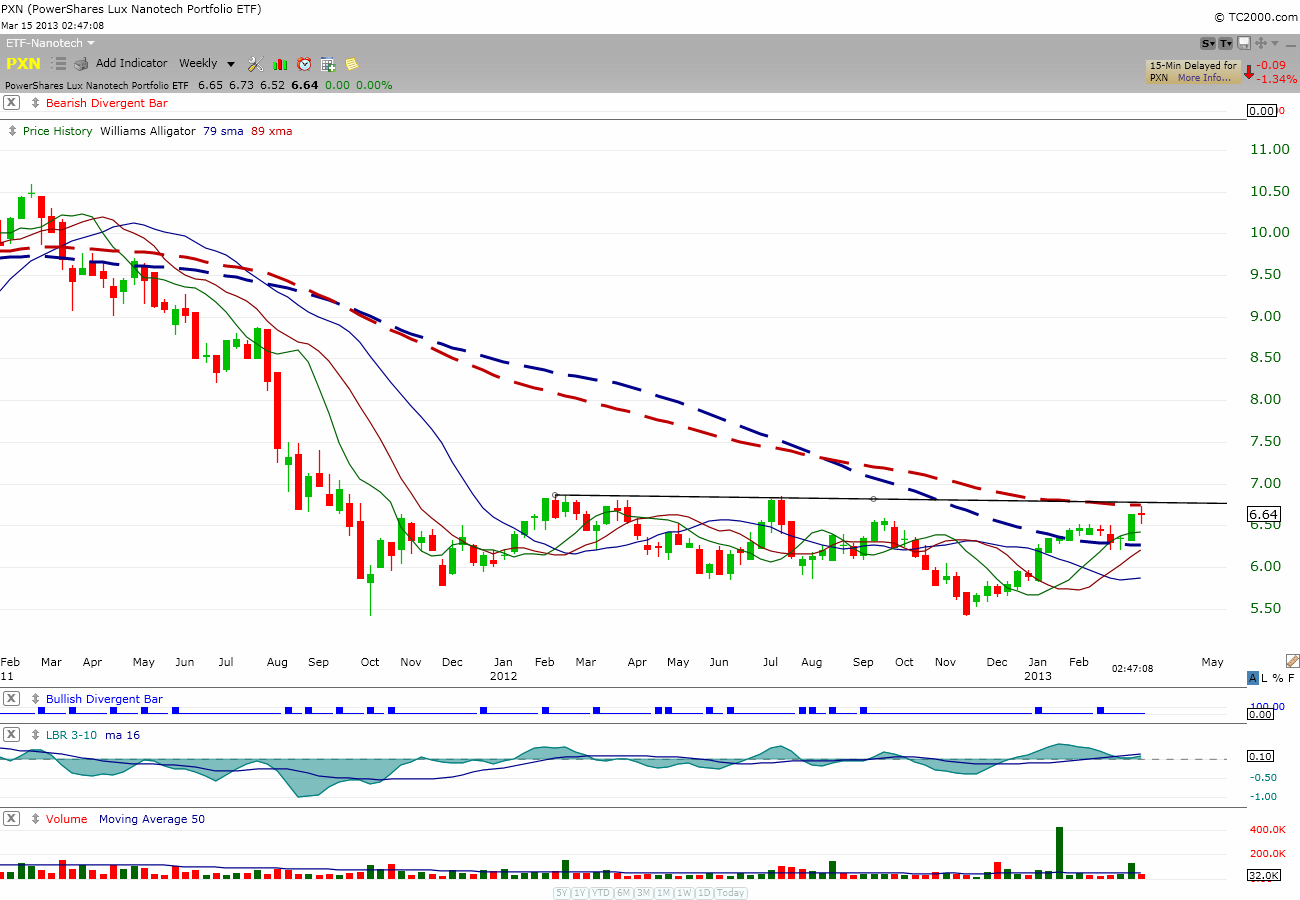
Task: Select the Today time range
Action: (x=730, y=893)
